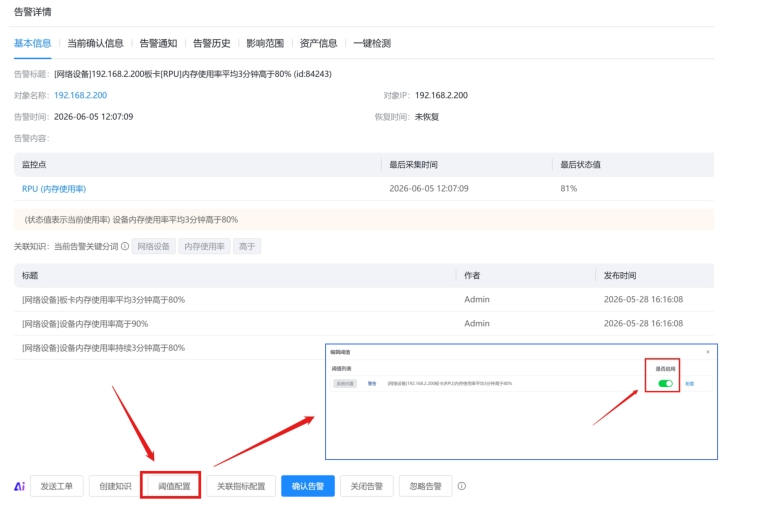The height and width of the screenshot is (527, 771).
Task: Toggle the 是否启用 switch off
Action: [x=665, y=383]
